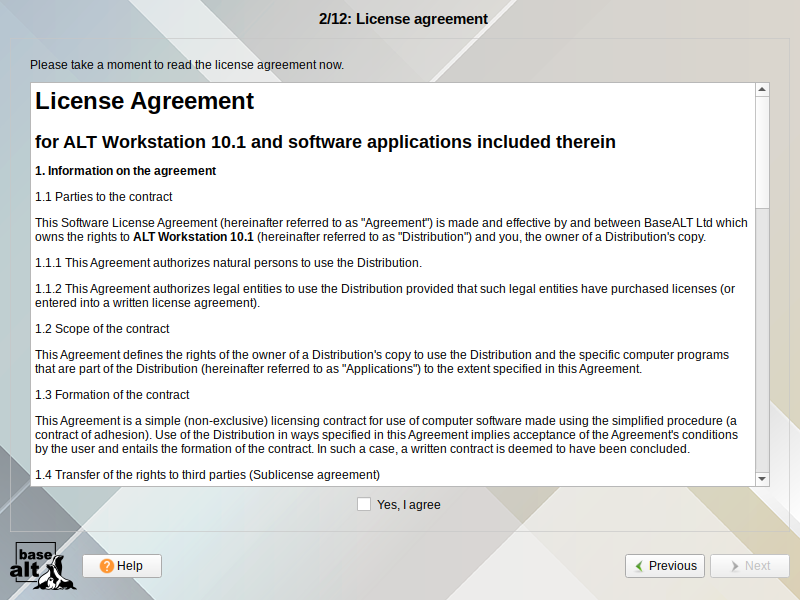
Task: Click the bold "ALT Workstation 10.1" text
Action: (x=193, y=237)
